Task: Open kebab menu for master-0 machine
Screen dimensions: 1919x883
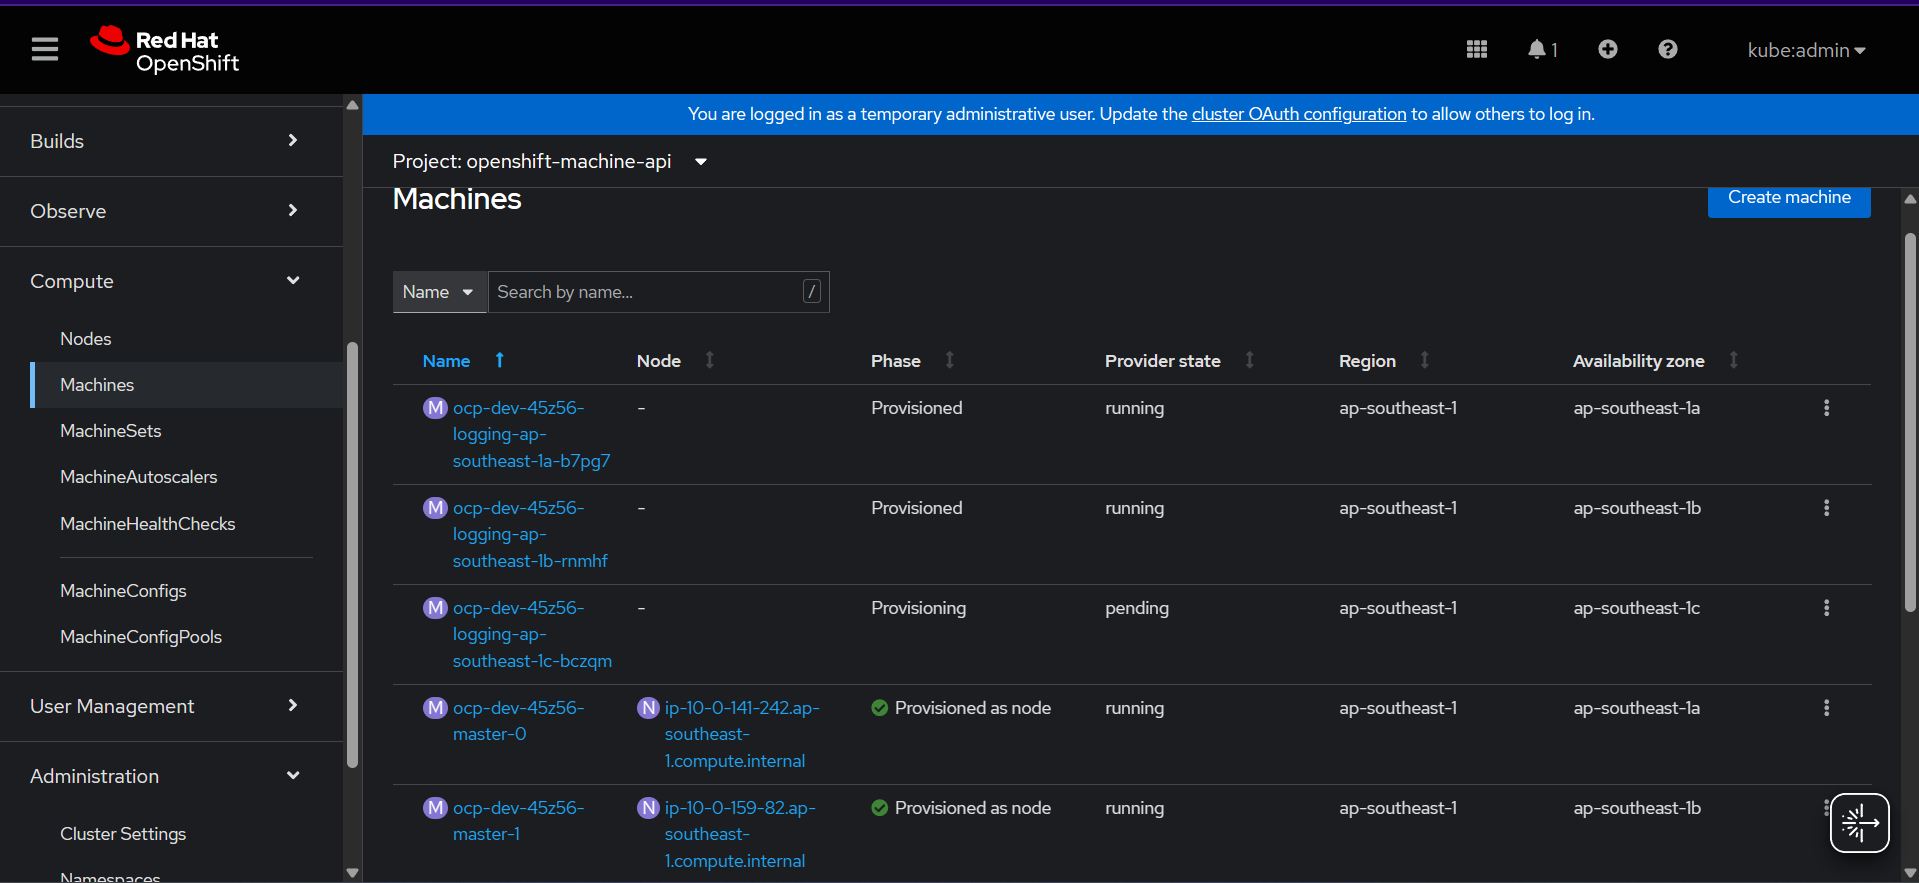Action: [x=1826, y=708]
